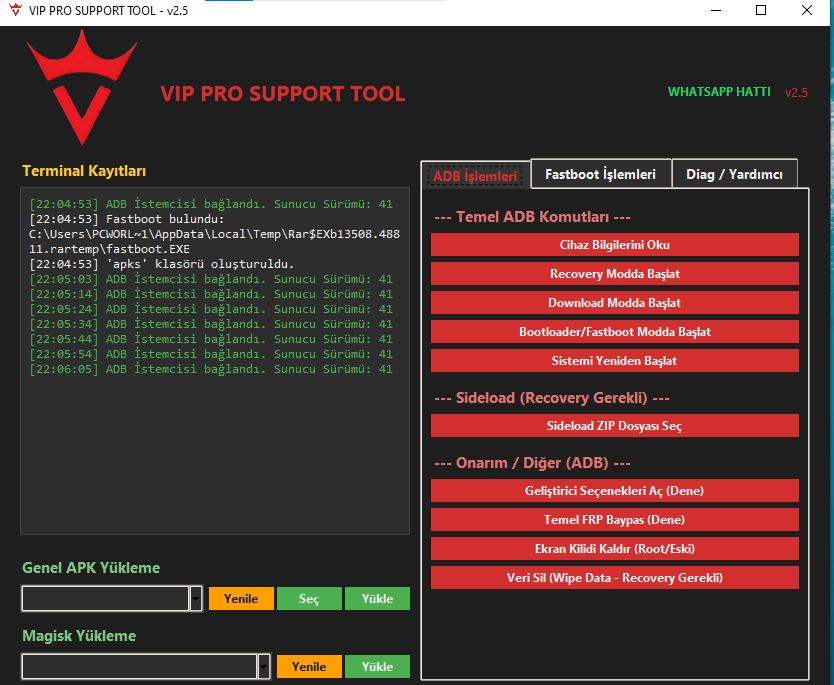The width and height of the screenshot is (834, 685).
Task: Click Ekran Kilidi Kaldır (Root/Eski)
Action: coord(614,548)
